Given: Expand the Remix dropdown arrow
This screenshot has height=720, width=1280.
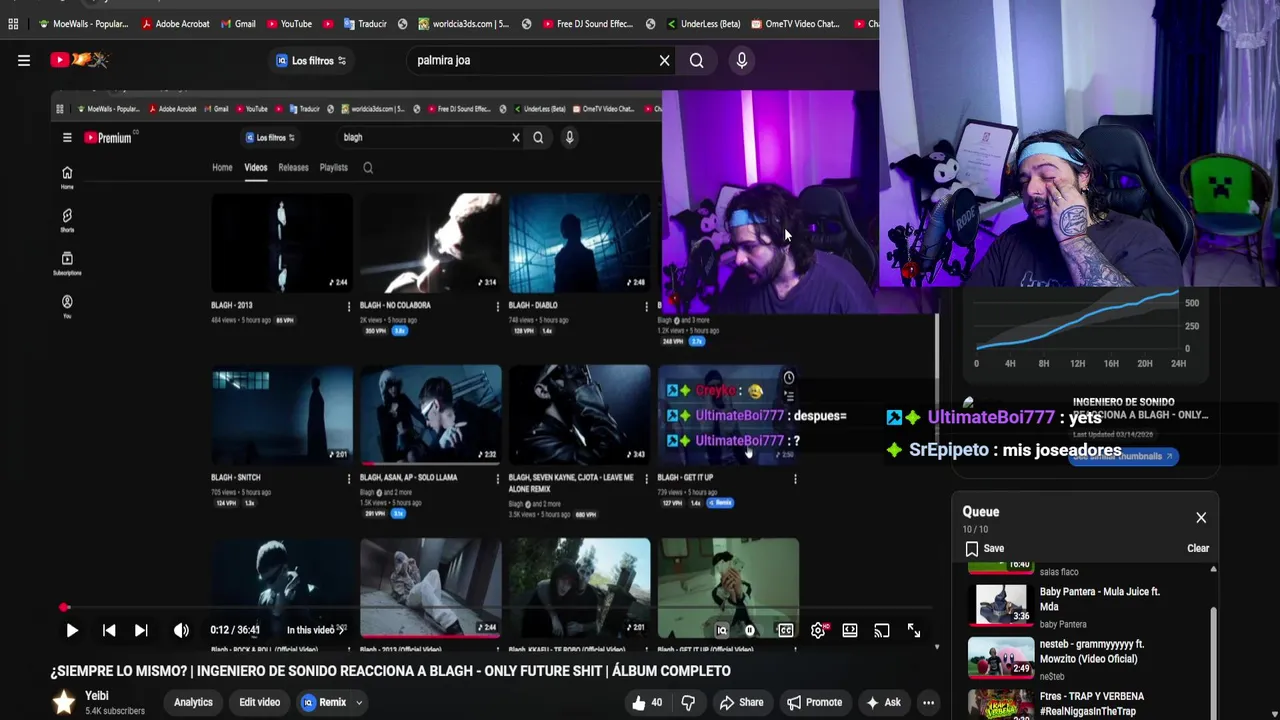Looking at the screenshot, I should coord(359,702).
